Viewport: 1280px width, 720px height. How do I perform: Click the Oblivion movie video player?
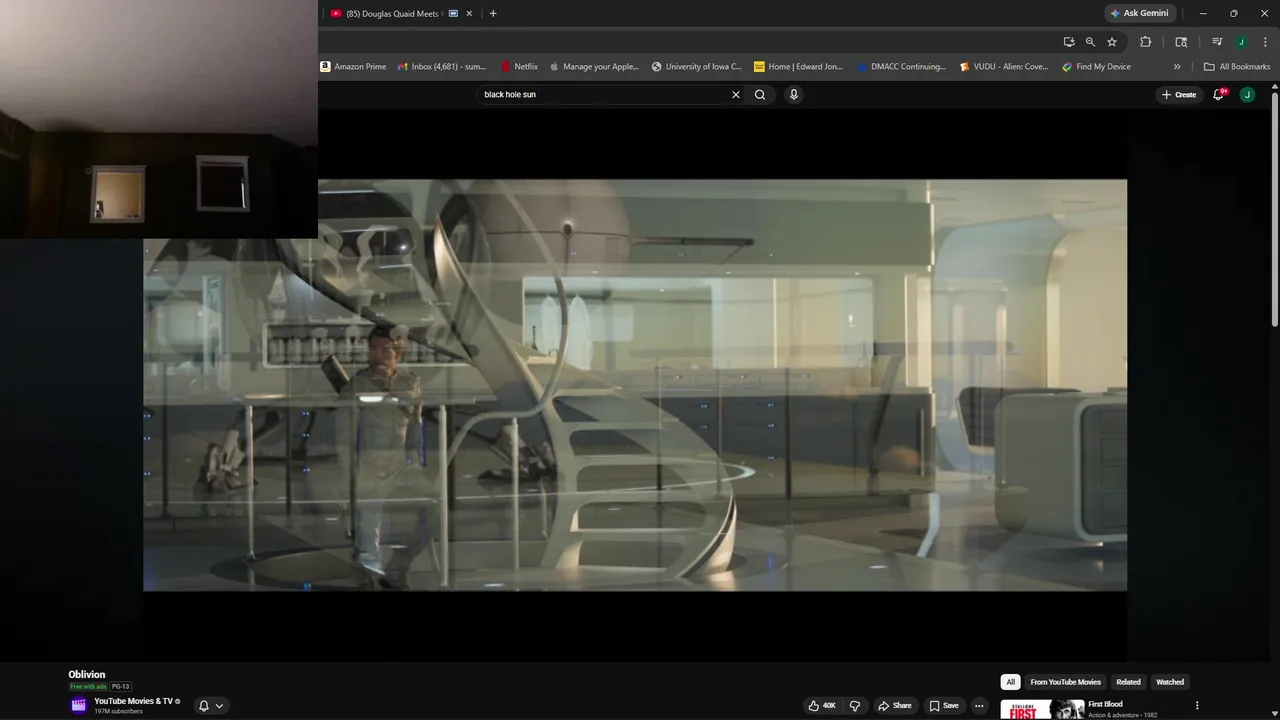pyautogui.click(x=635, y=385)
